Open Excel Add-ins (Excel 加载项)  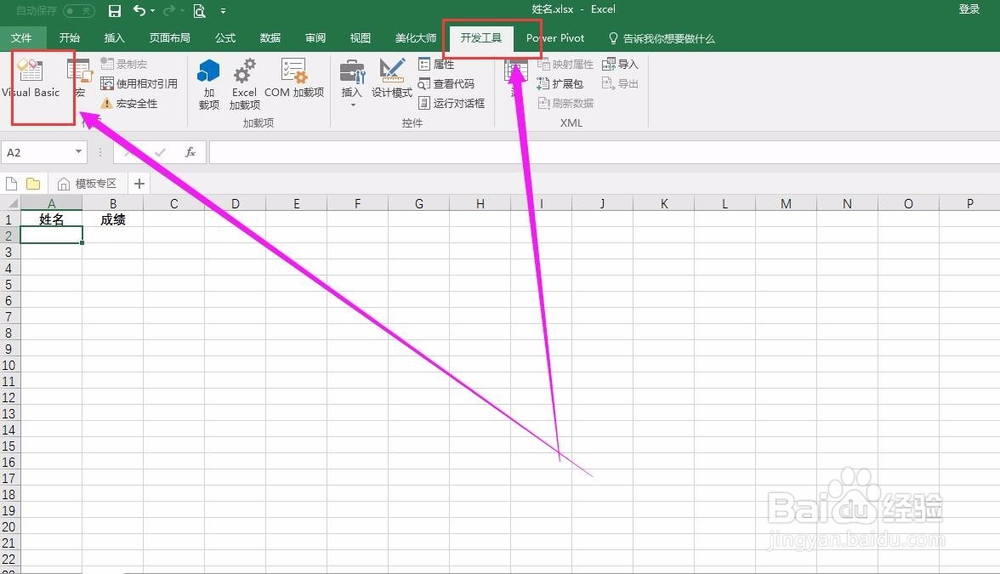click(x=244, y=84)
